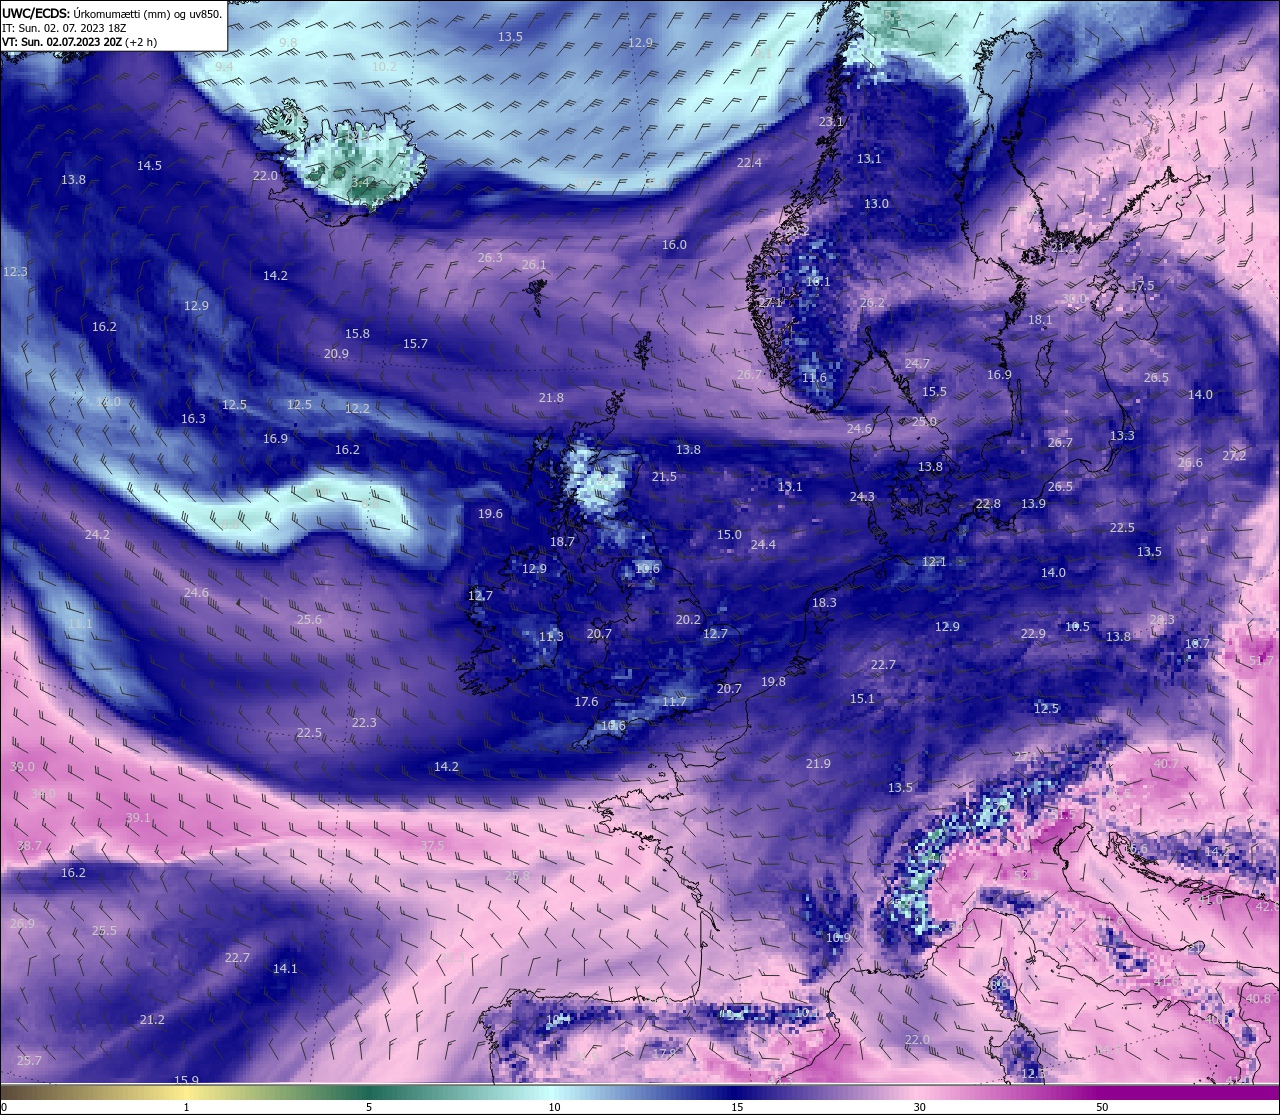Click the 15.1 value label
1280x1115 pixels.
[862, 699]
